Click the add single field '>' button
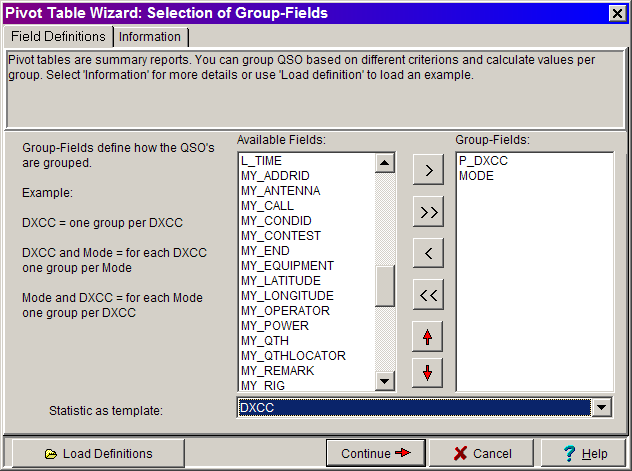Image resolution: width=632 pixels, height=471 pixels. click(x=427, y=169)
